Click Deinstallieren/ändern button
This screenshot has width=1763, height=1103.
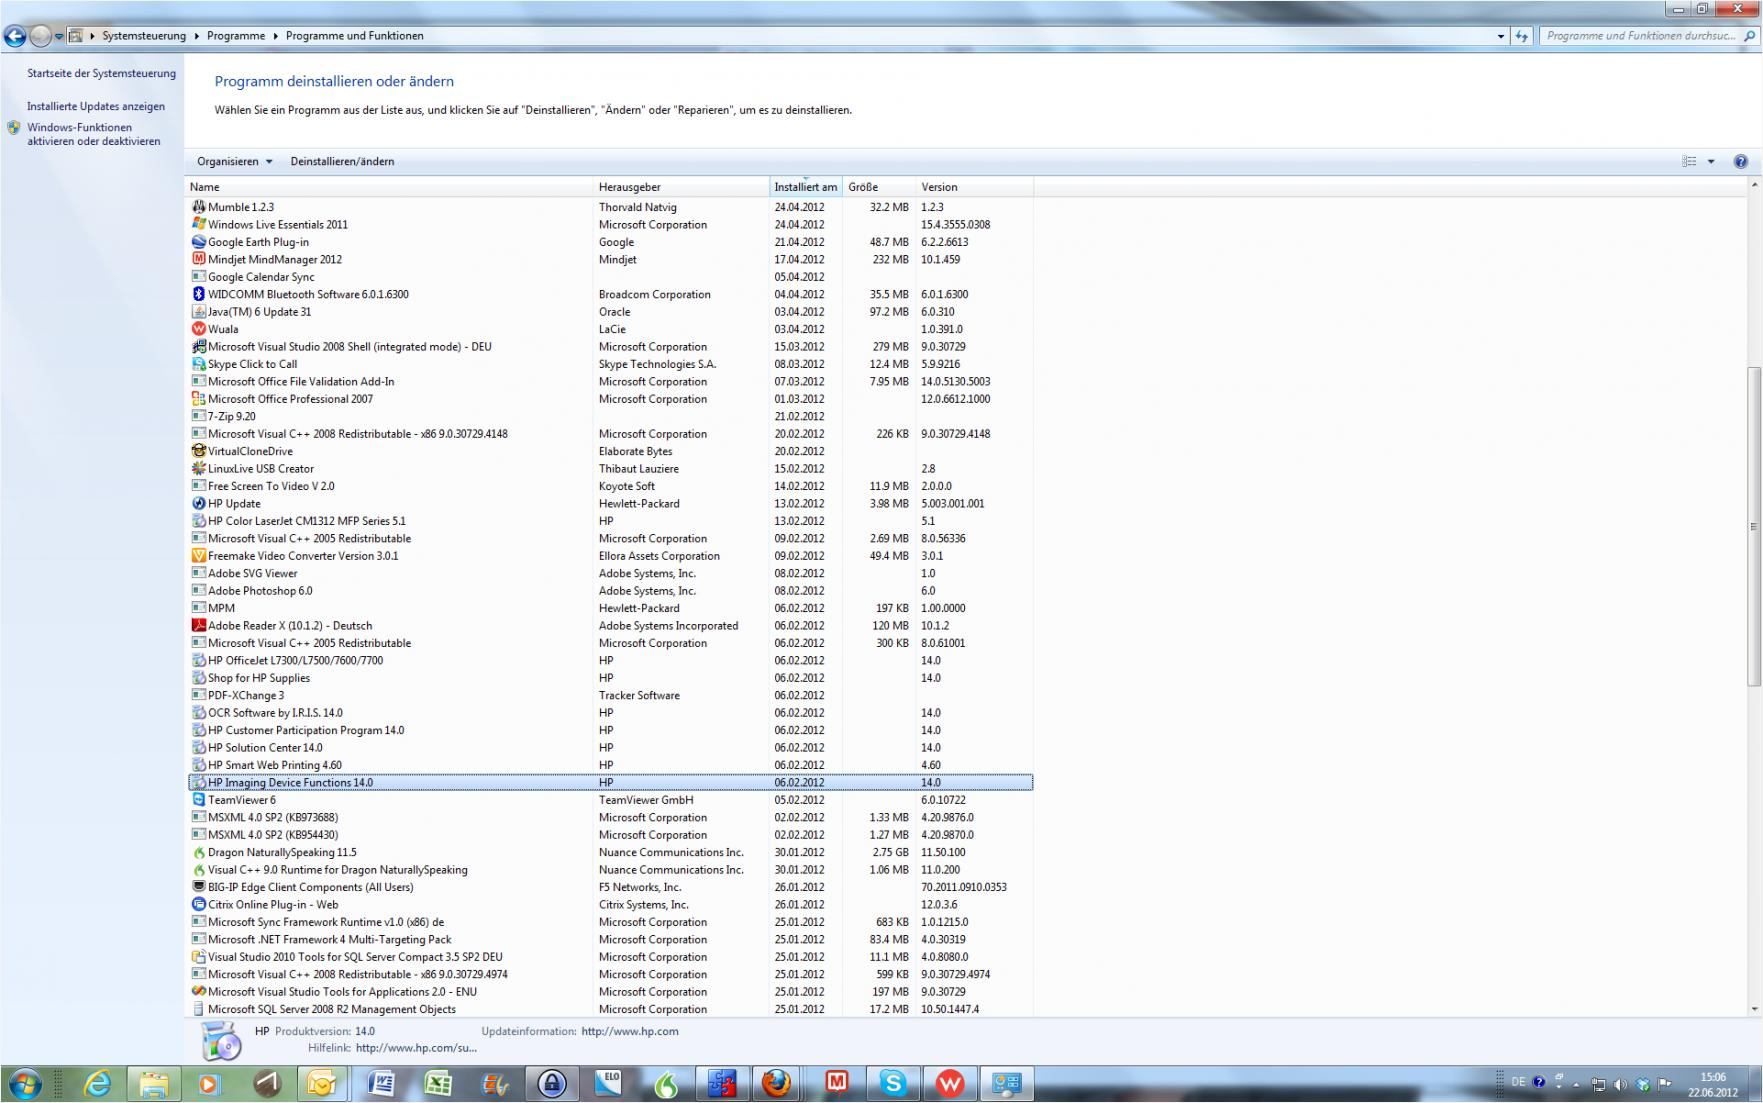[x=342, y=161]
